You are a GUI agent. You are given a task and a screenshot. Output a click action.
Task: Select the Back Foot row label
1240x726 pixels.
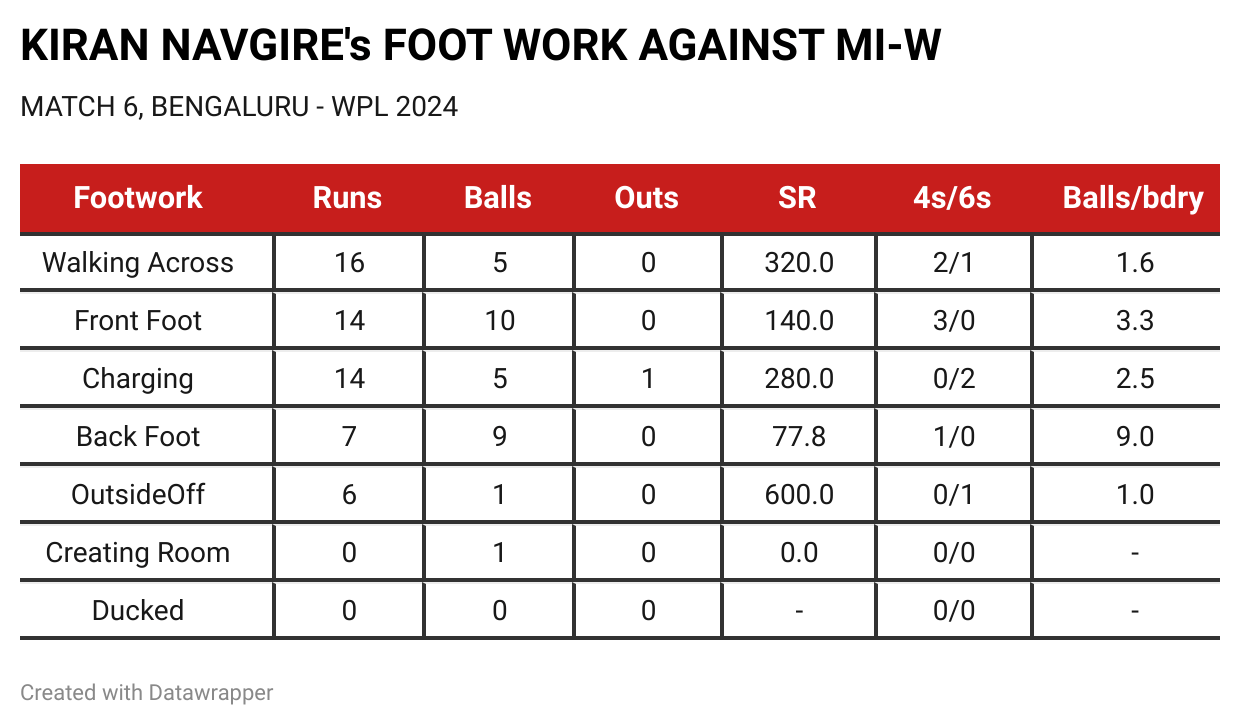tap(138, 437)
